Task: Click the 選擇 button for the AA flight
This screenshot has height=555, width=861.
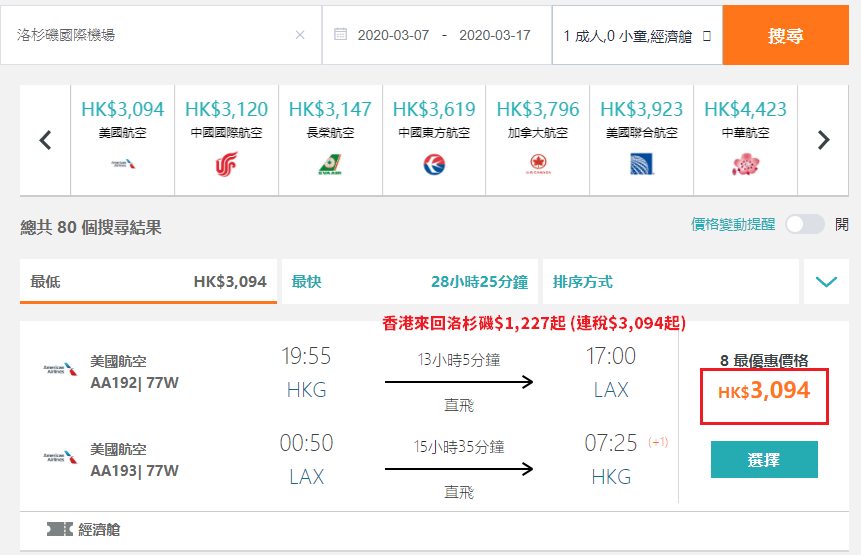Action: pos(764,459)
